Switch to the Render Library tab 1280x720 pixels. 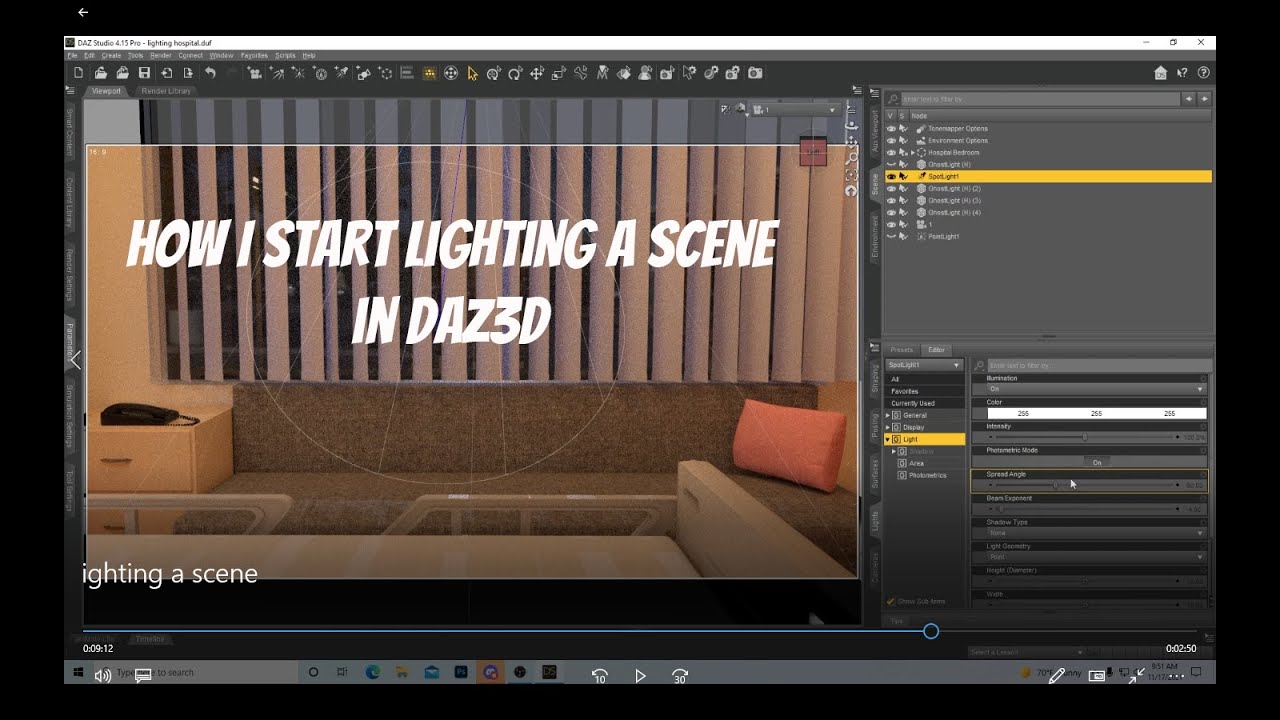pyautogui.click(x=166, y=91)
